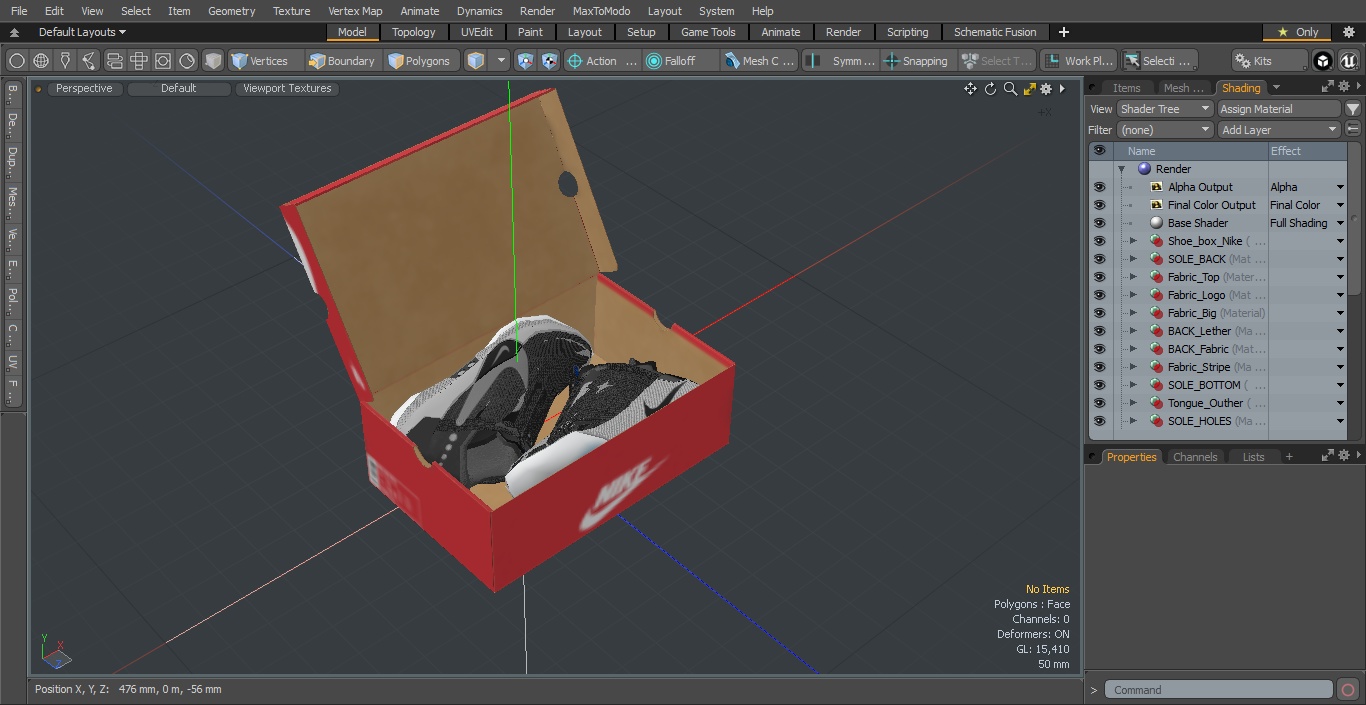This screenshot has height=705, width=1366.
Task: Open the Add Layer dropdown
Action: (x=1279, y=130)
